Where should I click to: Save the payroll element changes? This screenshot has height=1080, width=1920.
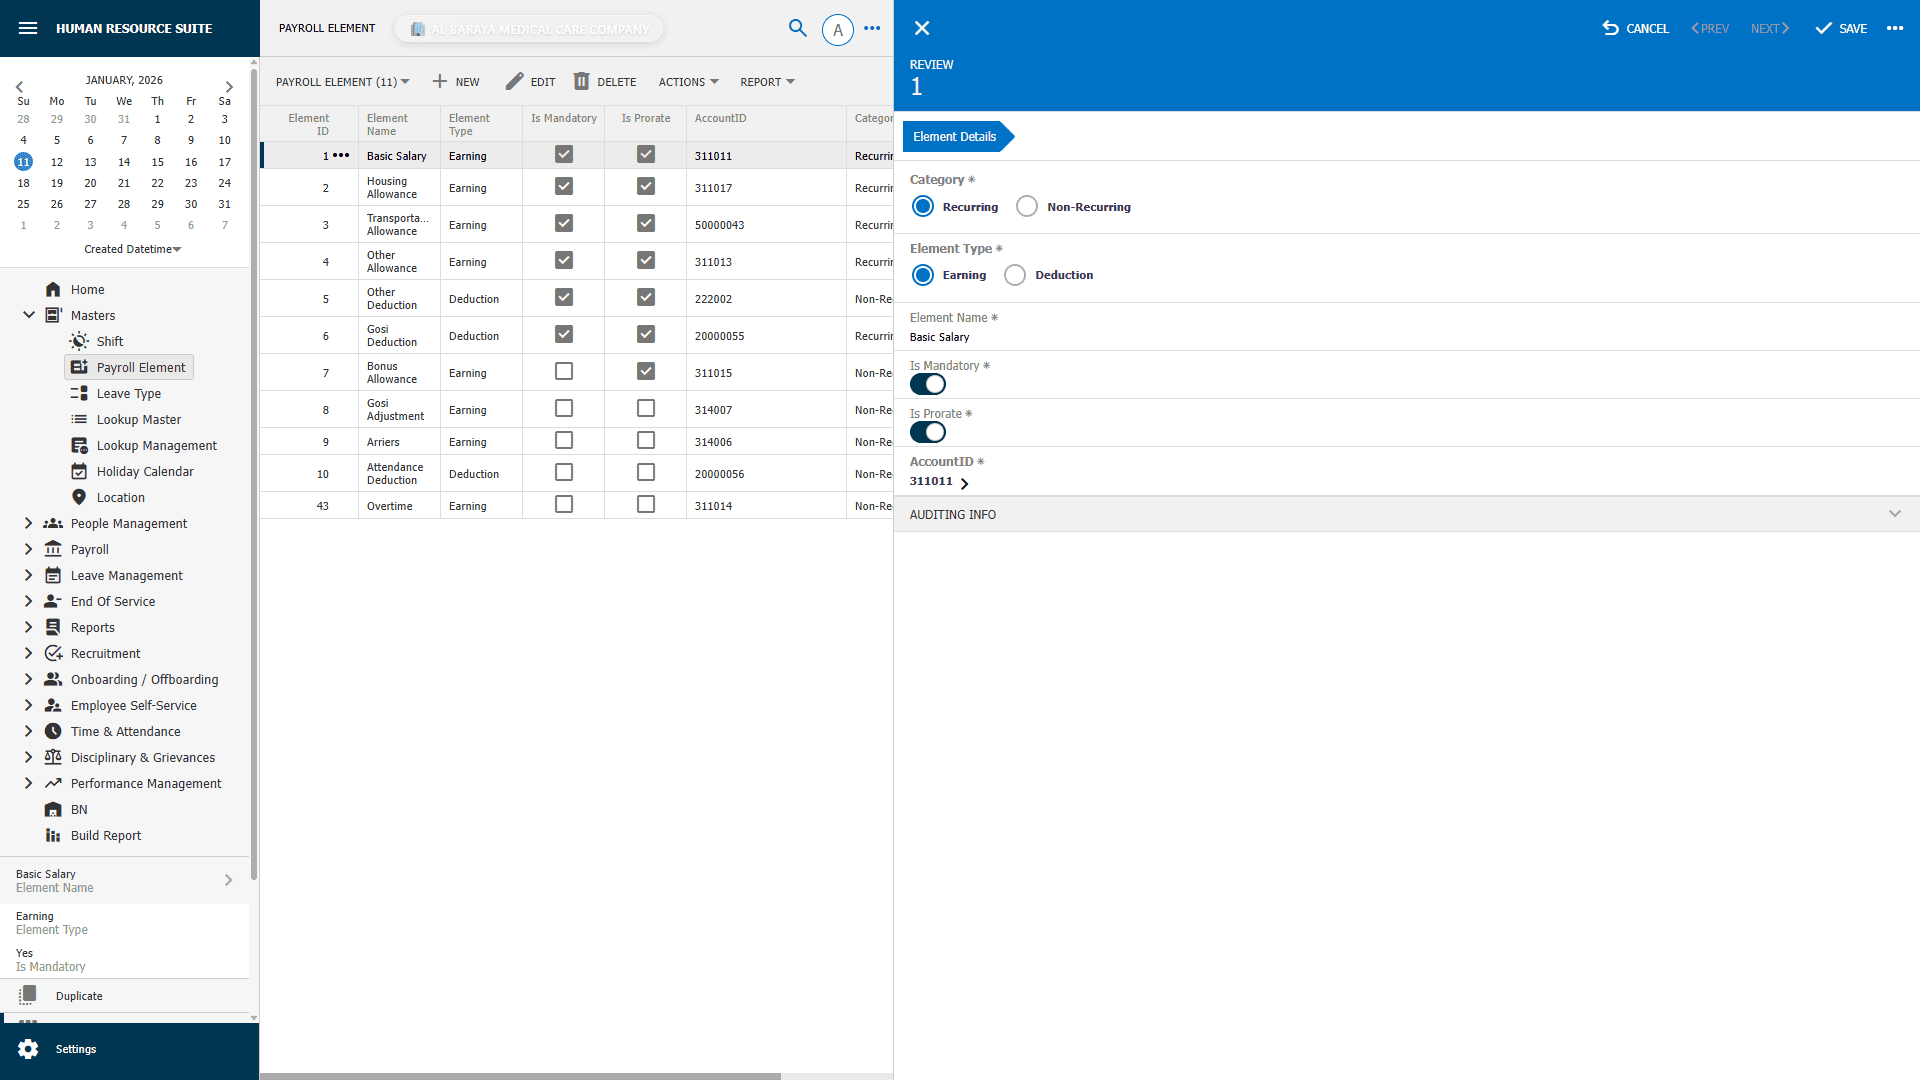tap(1840, 28)
